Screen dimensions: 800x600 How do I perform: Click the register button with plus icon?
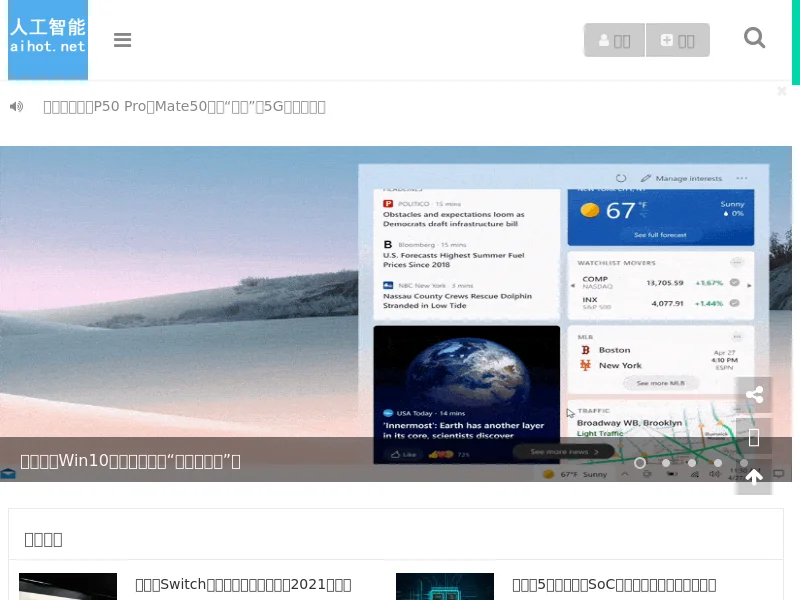(x=678, y=40)
